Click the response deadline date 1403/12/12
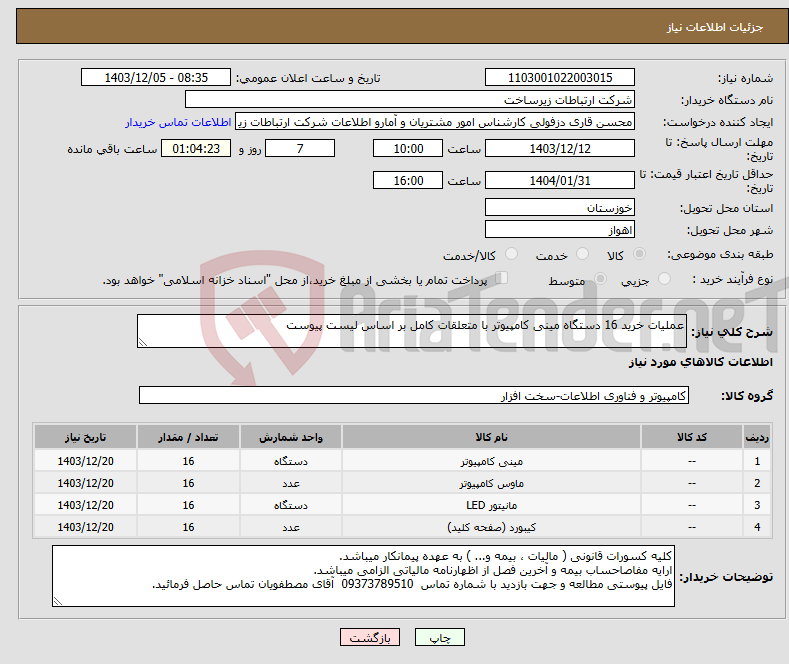This screenshot has width=789, height=664. pos(560,148)
